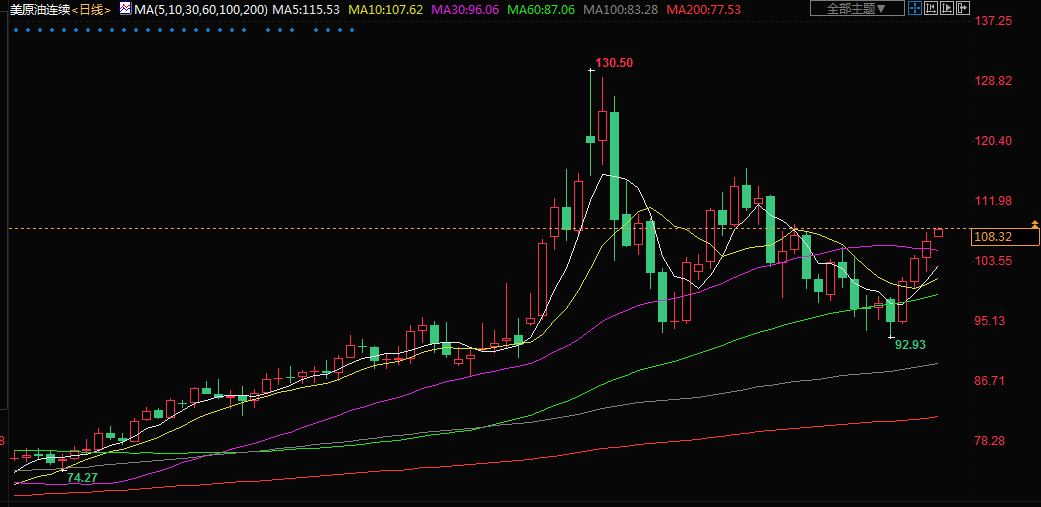Select the 美原油连续 instrument title
Viewport: 1041px width, 507px height.
[40, 9]
